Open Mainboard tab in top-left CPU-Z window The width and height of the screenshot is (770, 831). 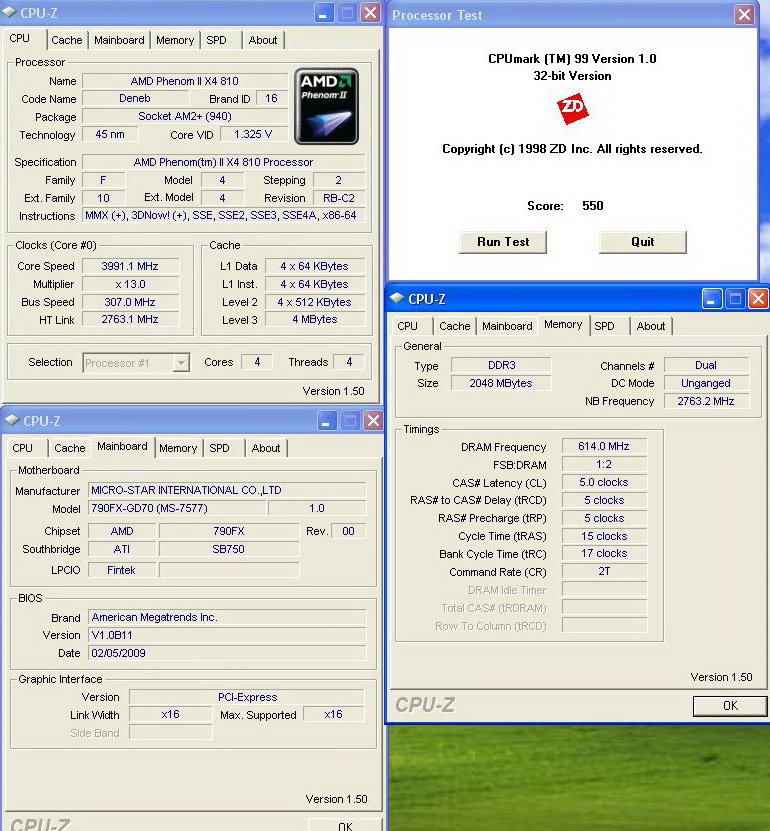pyautogui.click(x=119, y=40)
